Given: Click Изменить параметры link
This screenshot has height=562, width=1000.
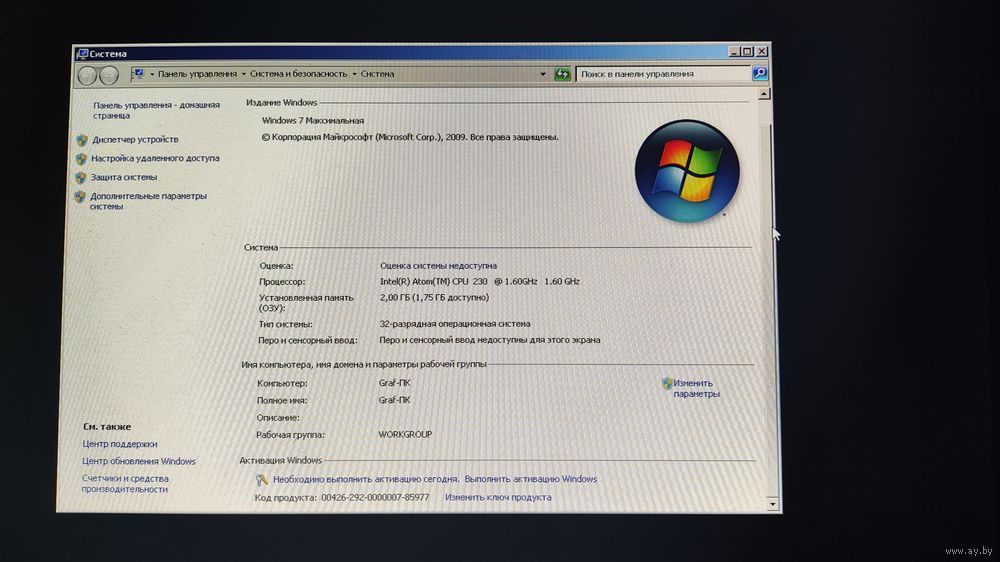Looking at the screenshot, I should [696, 388].
